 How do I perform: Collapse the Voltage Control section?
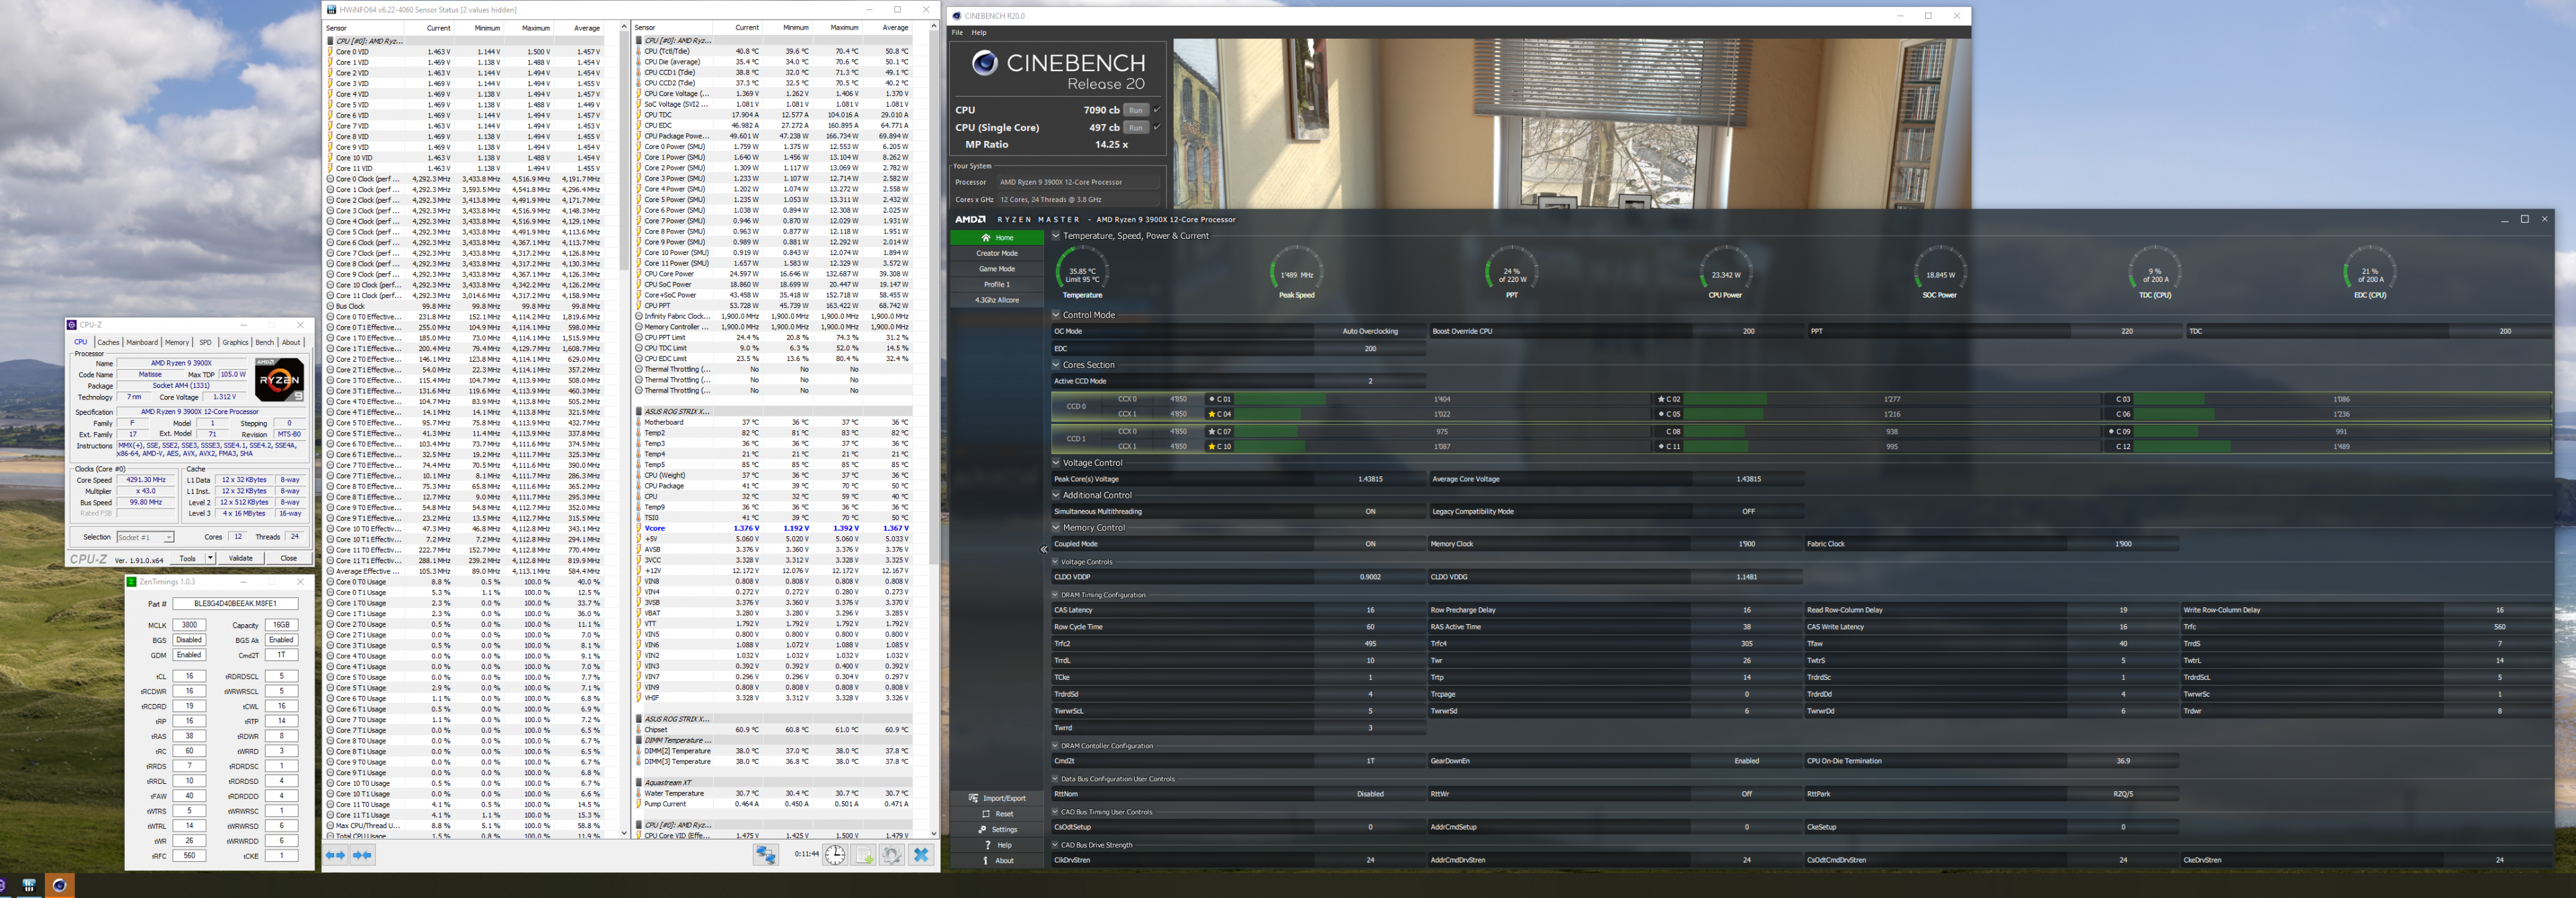pos(1055,463)
